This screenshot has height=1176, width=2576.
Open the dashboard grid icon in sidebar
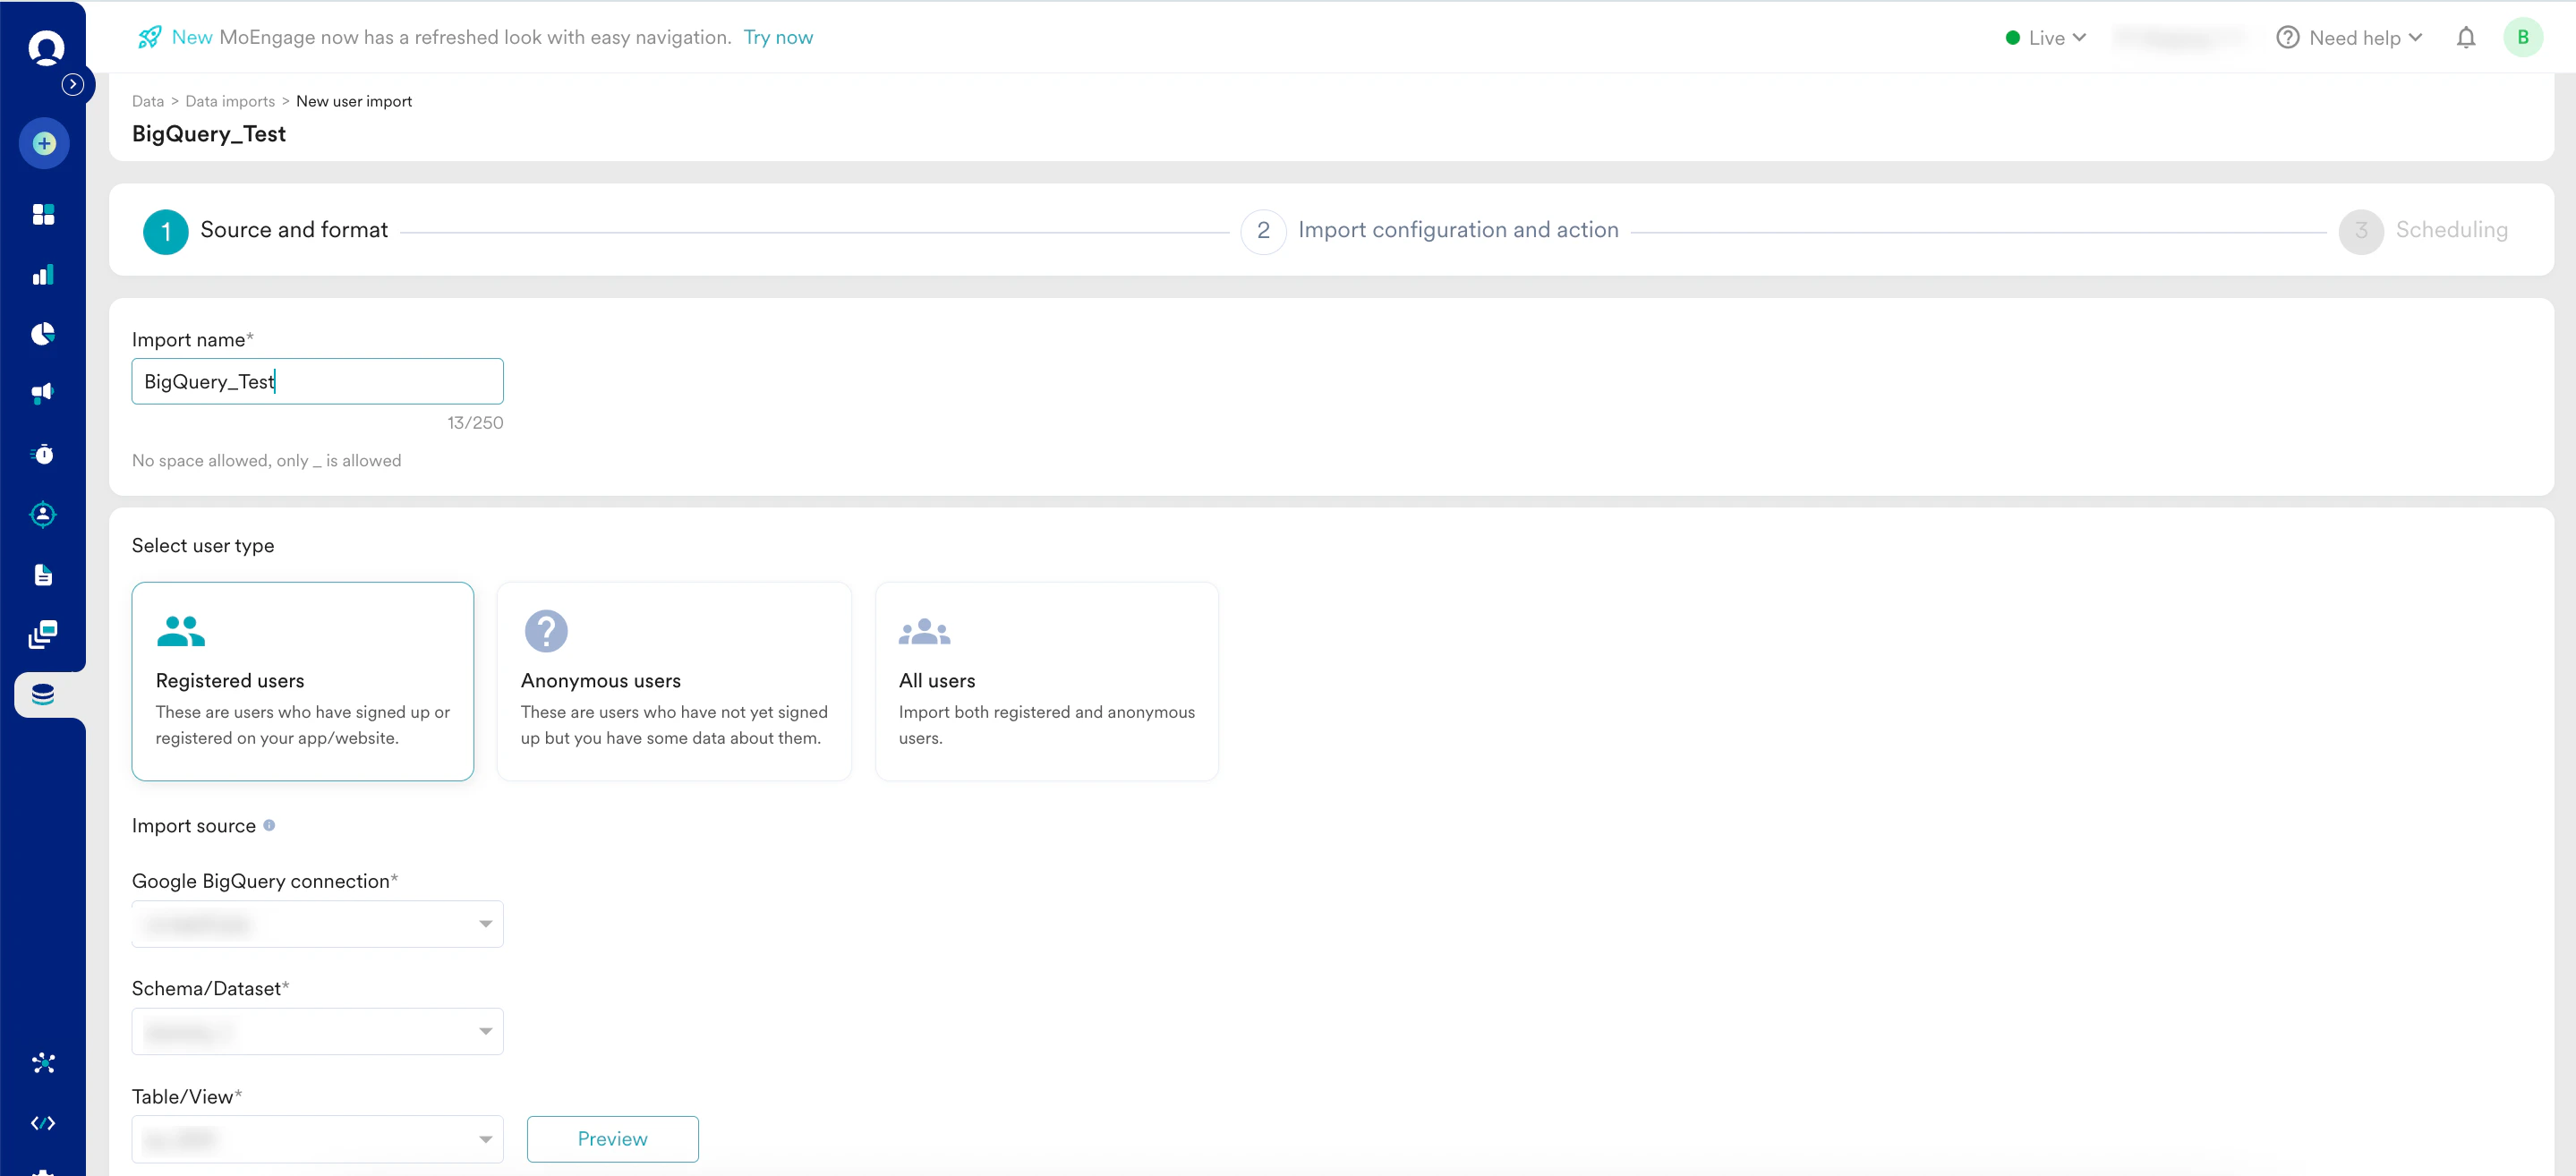43,215
